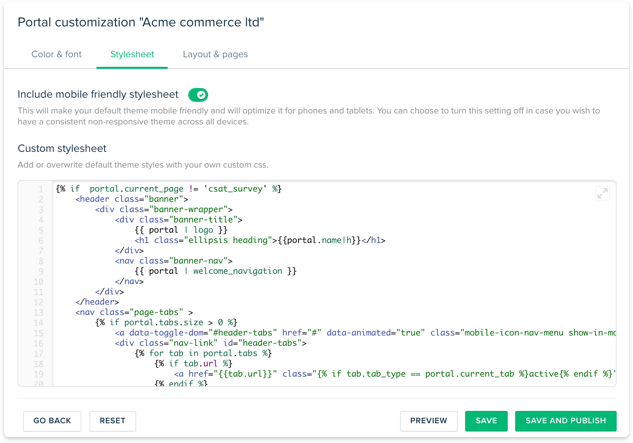Click the closing </nav> tag line

[129, 281]
